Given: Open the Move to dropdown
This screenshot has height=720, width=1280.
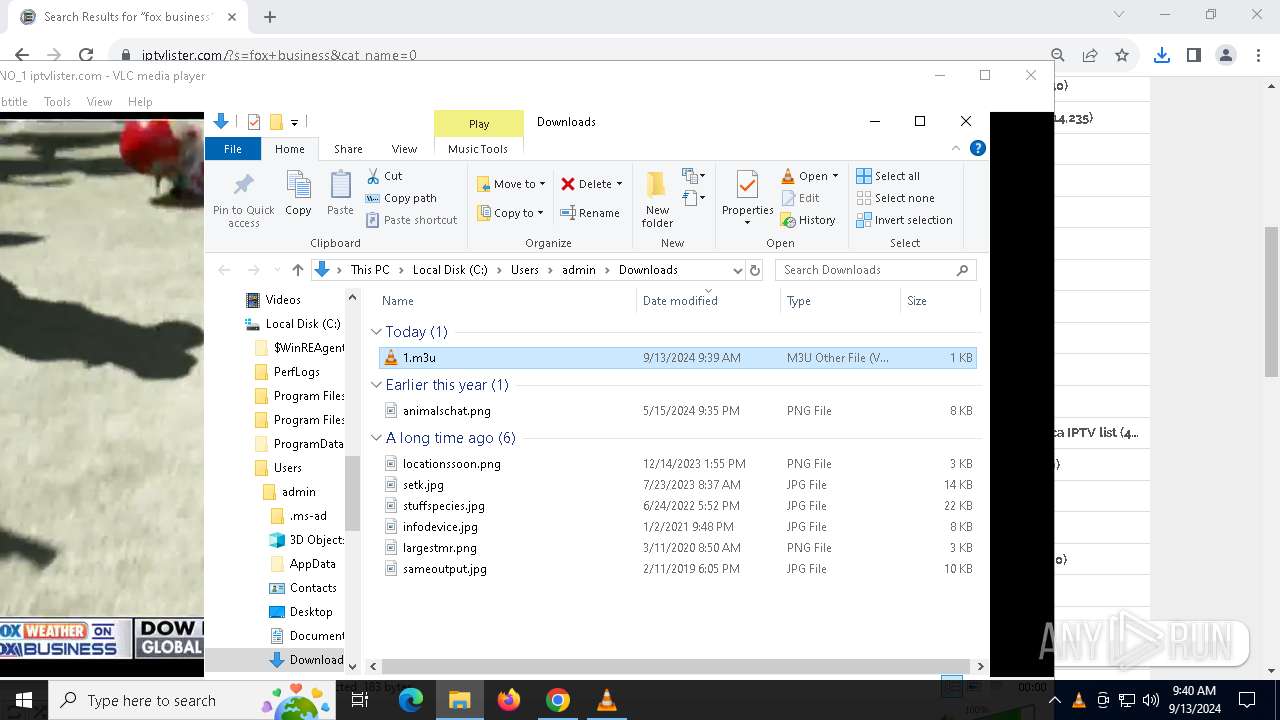Looking at the screenshot, I should tap(511, 184).
